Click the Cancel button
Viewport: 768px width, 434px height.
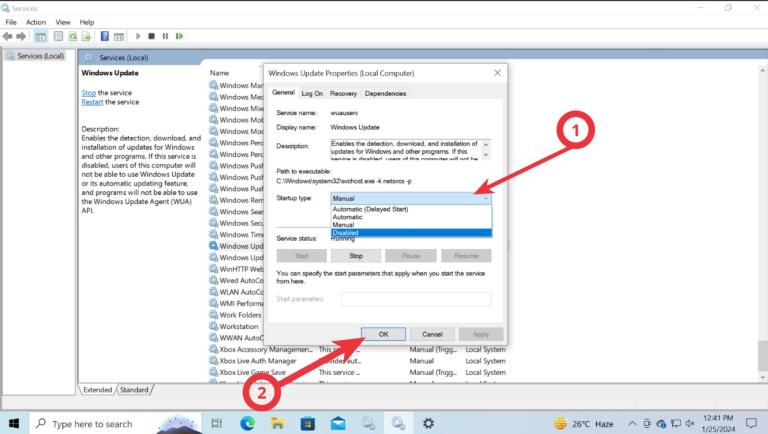pos(432,334)
